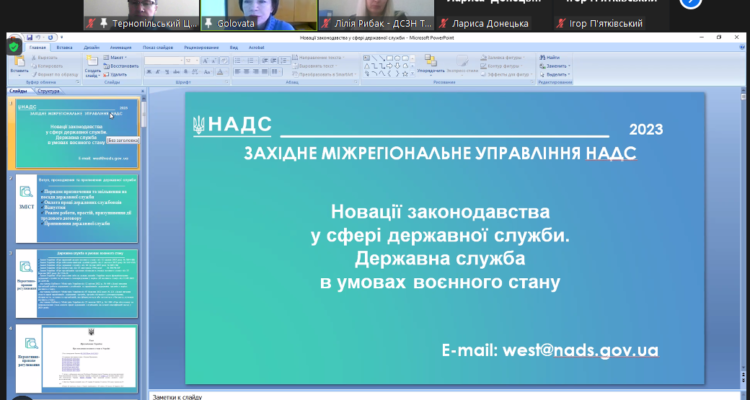Viewport: 750px width, 400px height.
Task: Toggle strikethrough text formatting
Action: point(176,72)
